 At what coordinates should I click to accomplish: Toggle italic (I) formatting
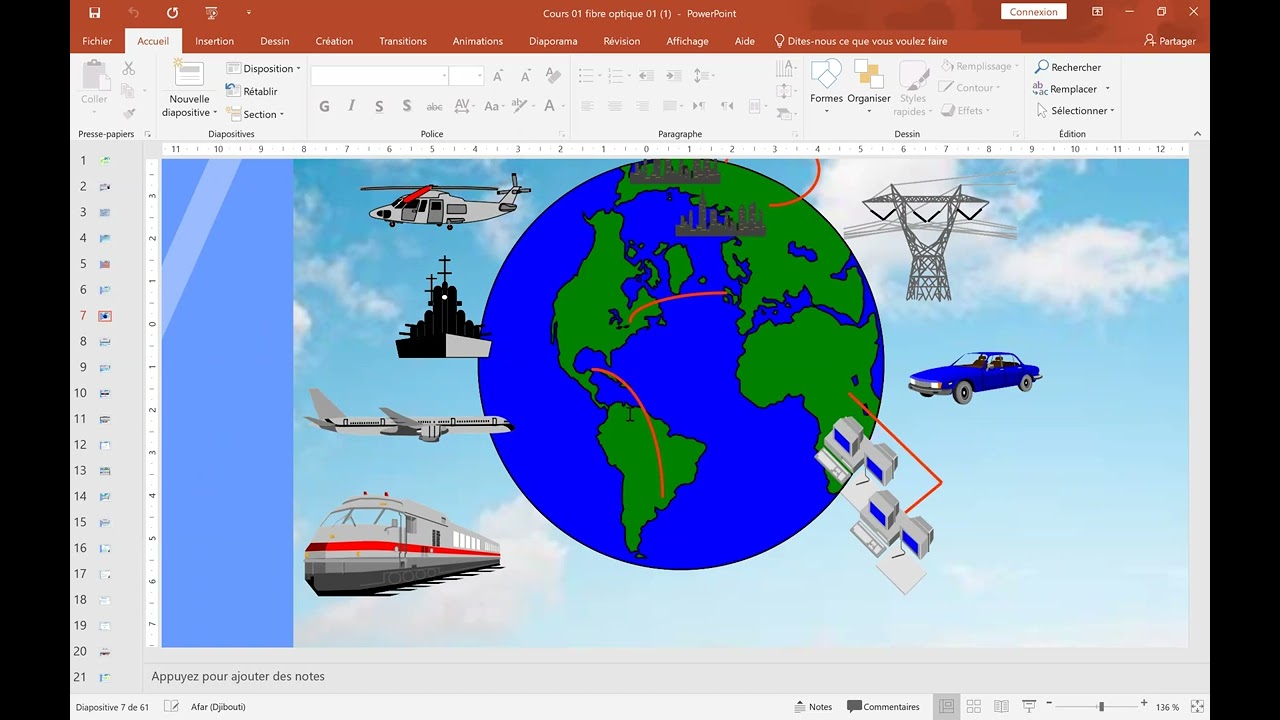click(x=351, y=106)
